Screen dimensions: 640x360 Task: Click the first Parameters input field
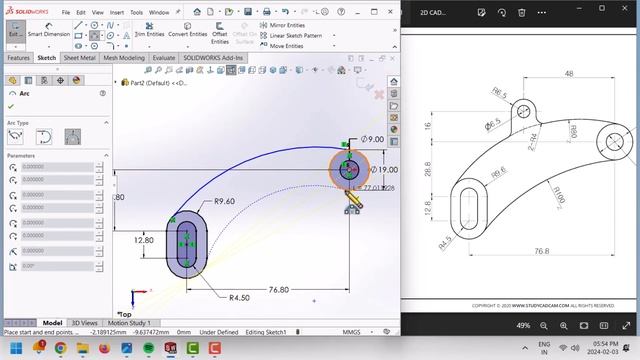57,167
